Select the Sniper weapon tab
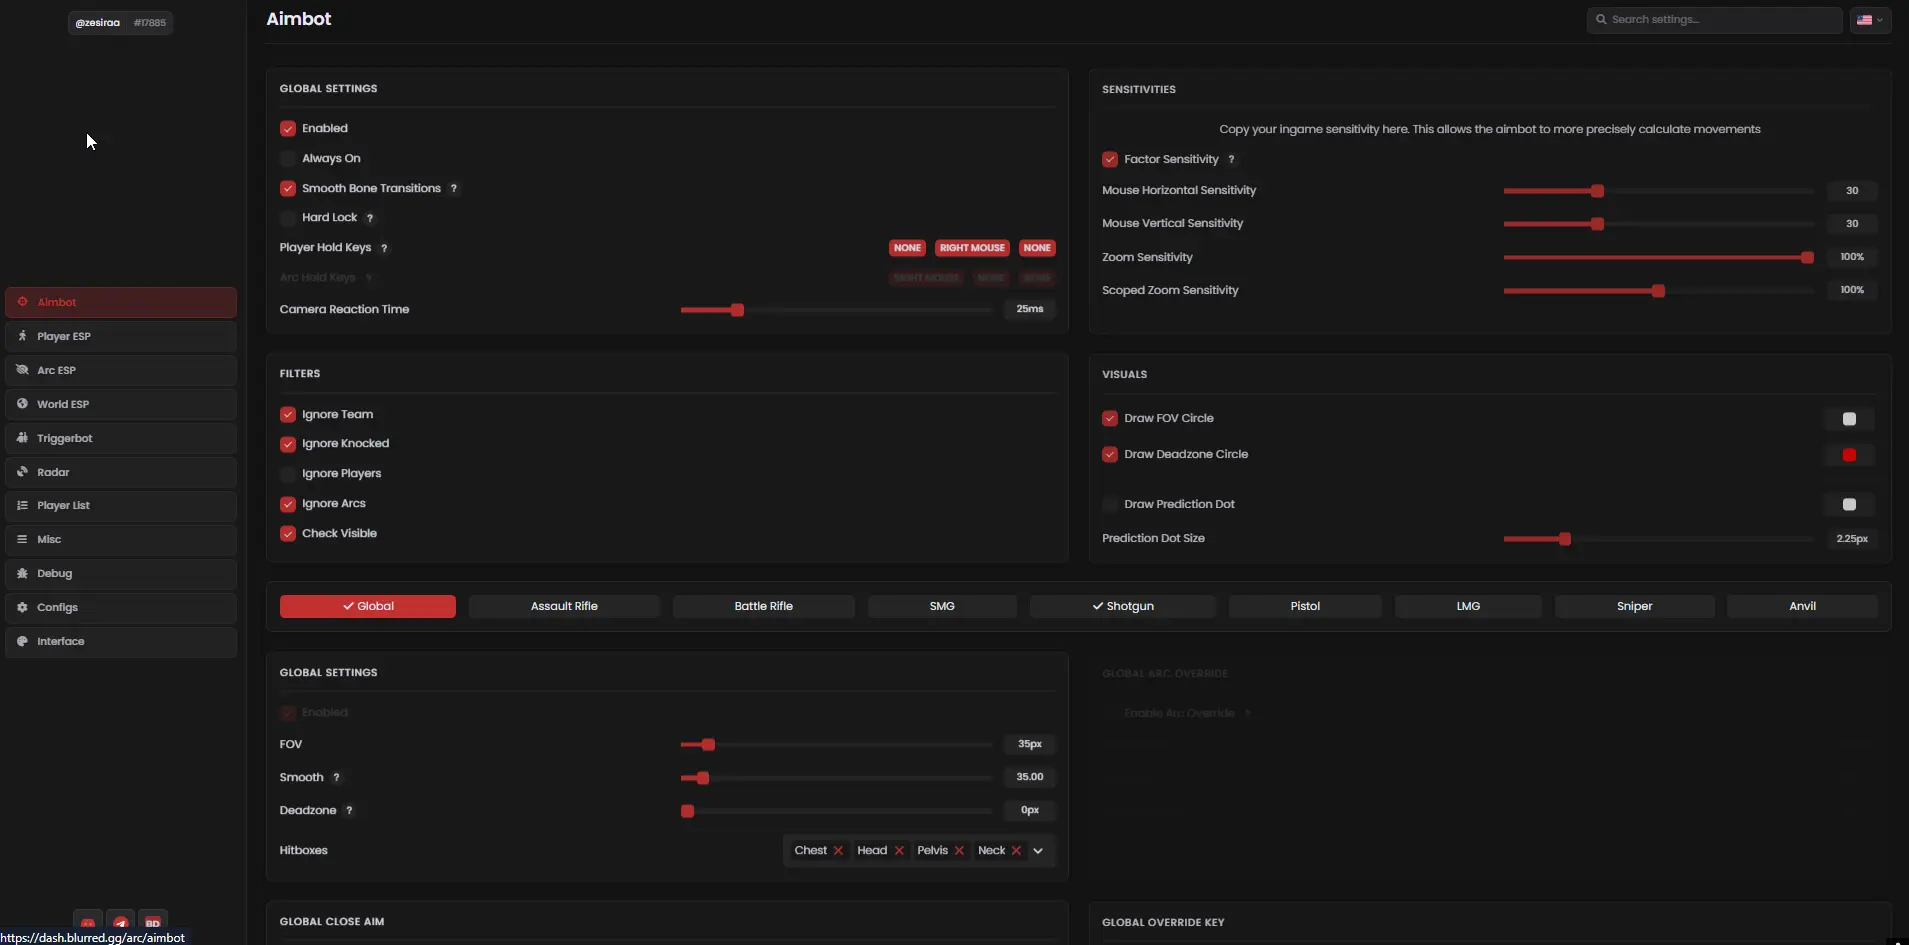The height and width of the screenshot is (945, 1909). click(1634, 606)
